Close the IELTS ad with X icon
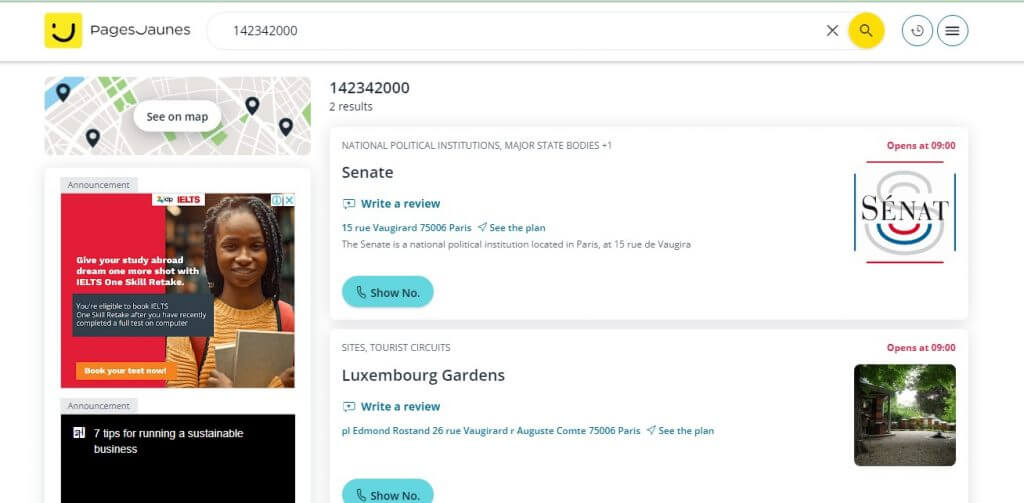The height and width of the screenshot is (503, 1024). point(289,200)
